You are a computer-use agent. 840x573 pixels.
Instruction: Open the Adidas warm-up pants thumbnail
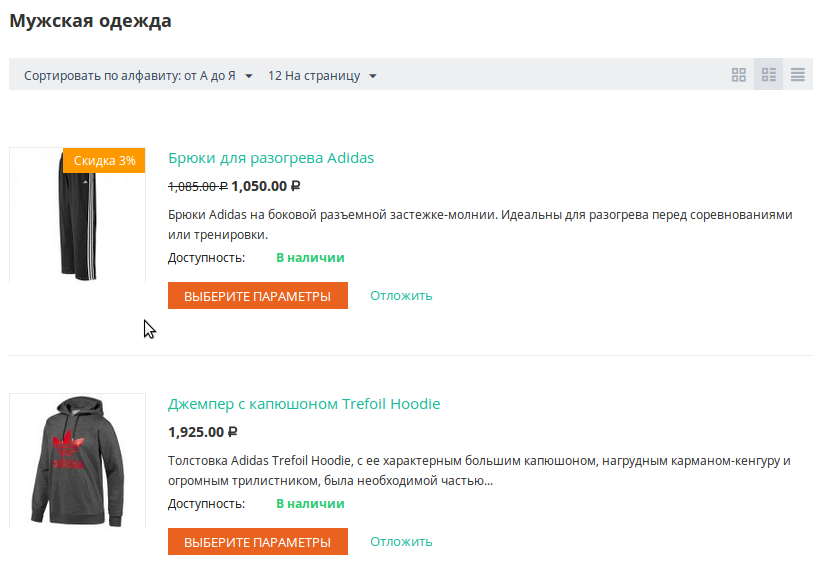pos(77,216)
